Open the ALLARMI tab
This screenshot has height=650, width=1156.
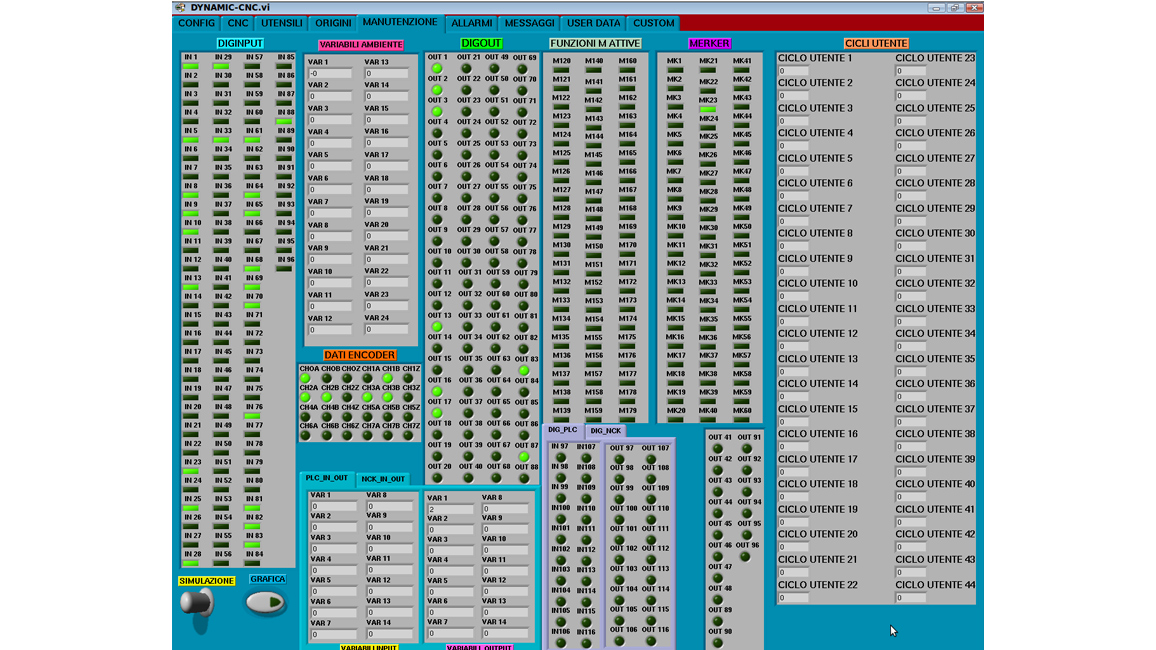pos(472,23)
